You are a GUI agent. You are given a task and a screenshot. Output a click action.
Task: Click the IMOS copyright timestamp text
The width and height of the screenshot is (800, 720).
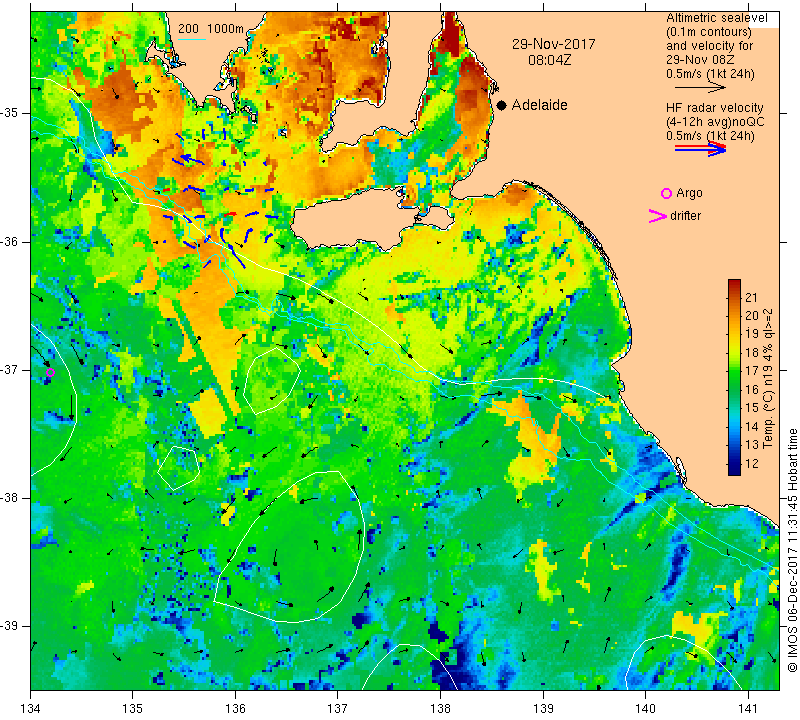(x=791, y=550)
